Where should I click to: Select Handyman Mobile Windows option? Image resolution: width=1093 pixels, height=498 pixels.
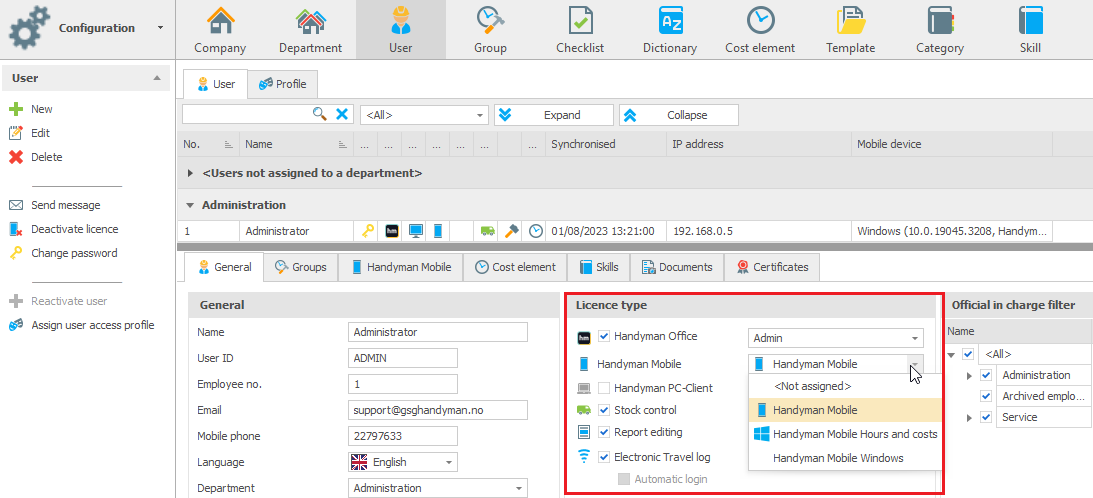pyautogui.click(x=845, y=458)
